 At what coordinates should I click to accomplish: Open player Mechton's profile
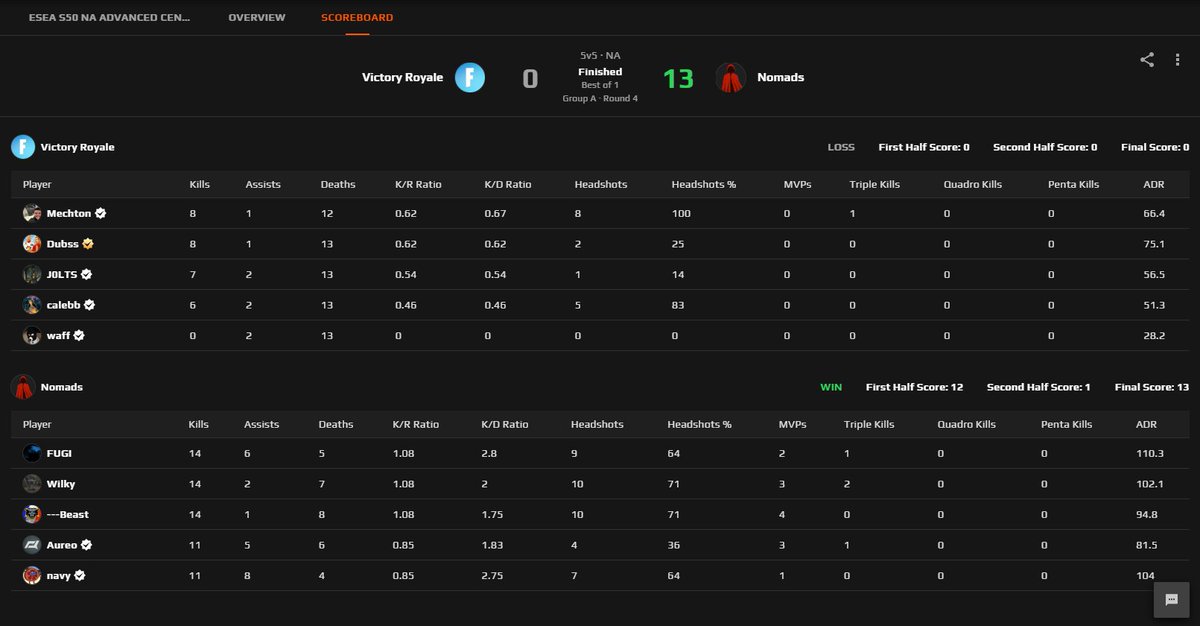[69, 213]
